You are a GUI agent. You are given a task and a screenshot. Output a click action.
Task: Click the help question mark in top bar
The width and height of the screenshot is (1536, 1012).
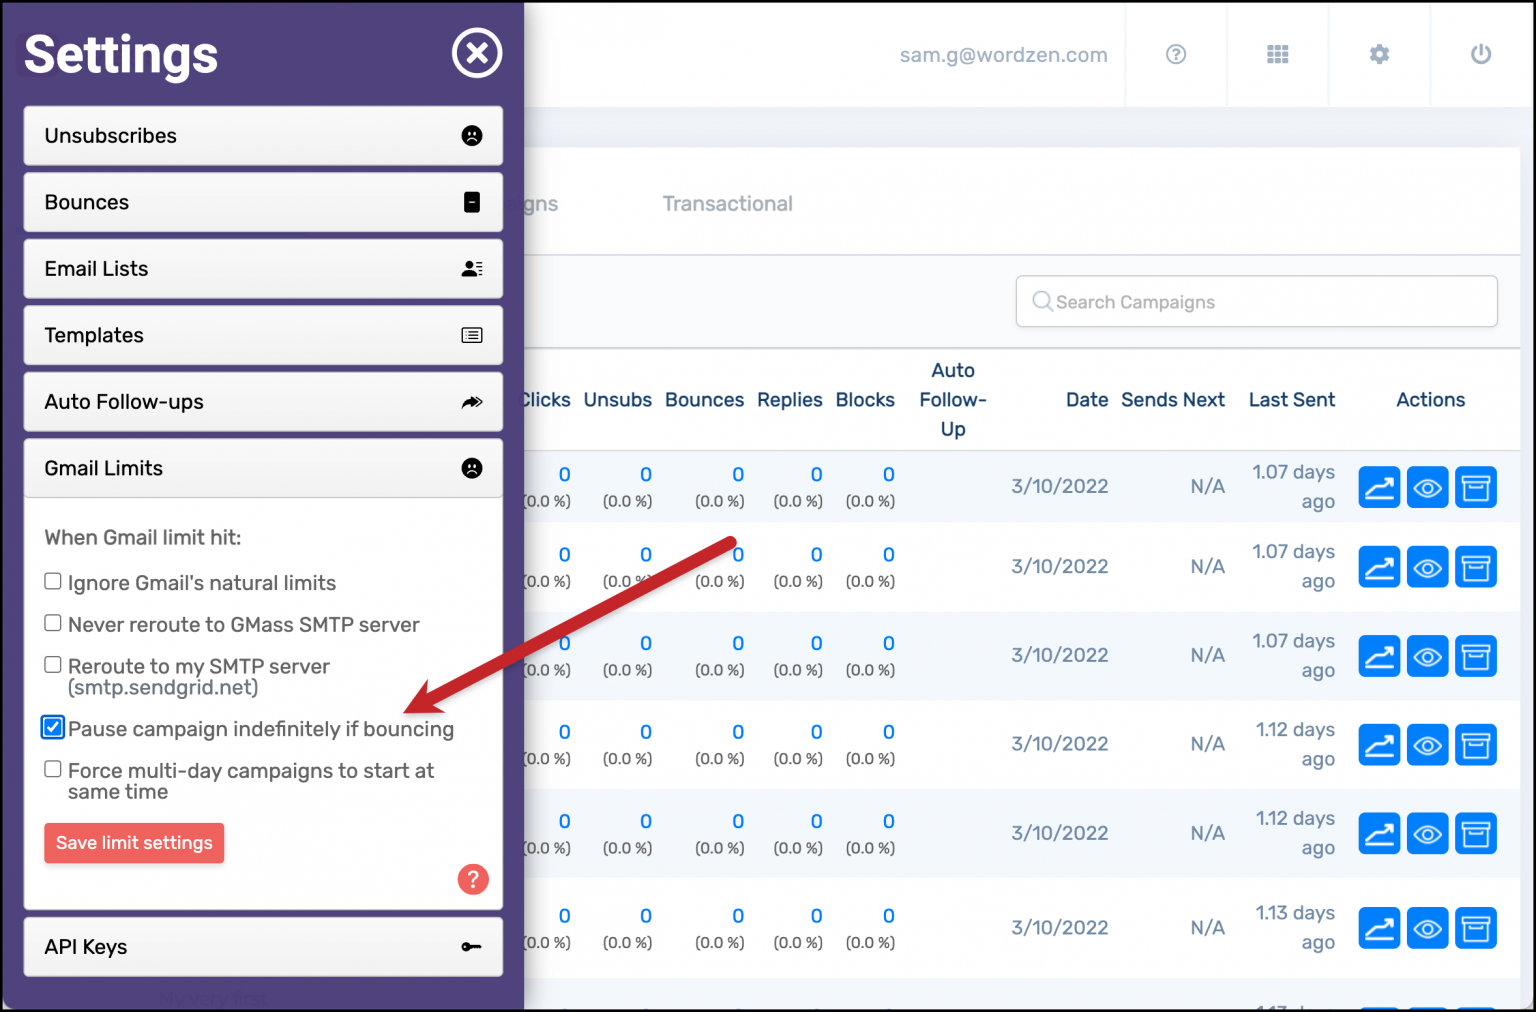[1176, 55]
